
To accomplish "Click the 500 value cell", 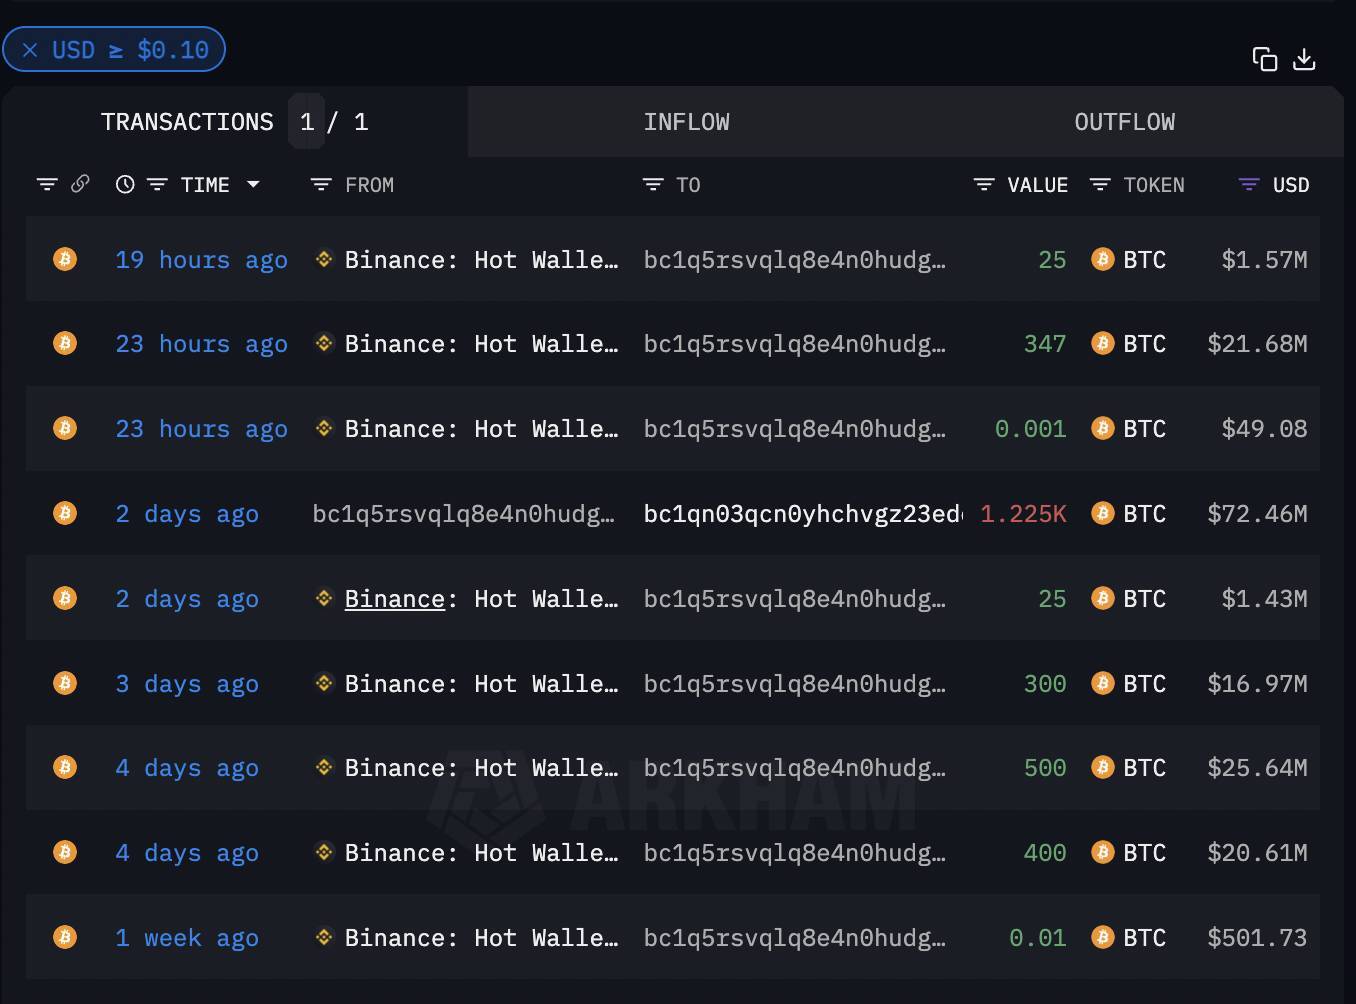I will (1045, 768).
